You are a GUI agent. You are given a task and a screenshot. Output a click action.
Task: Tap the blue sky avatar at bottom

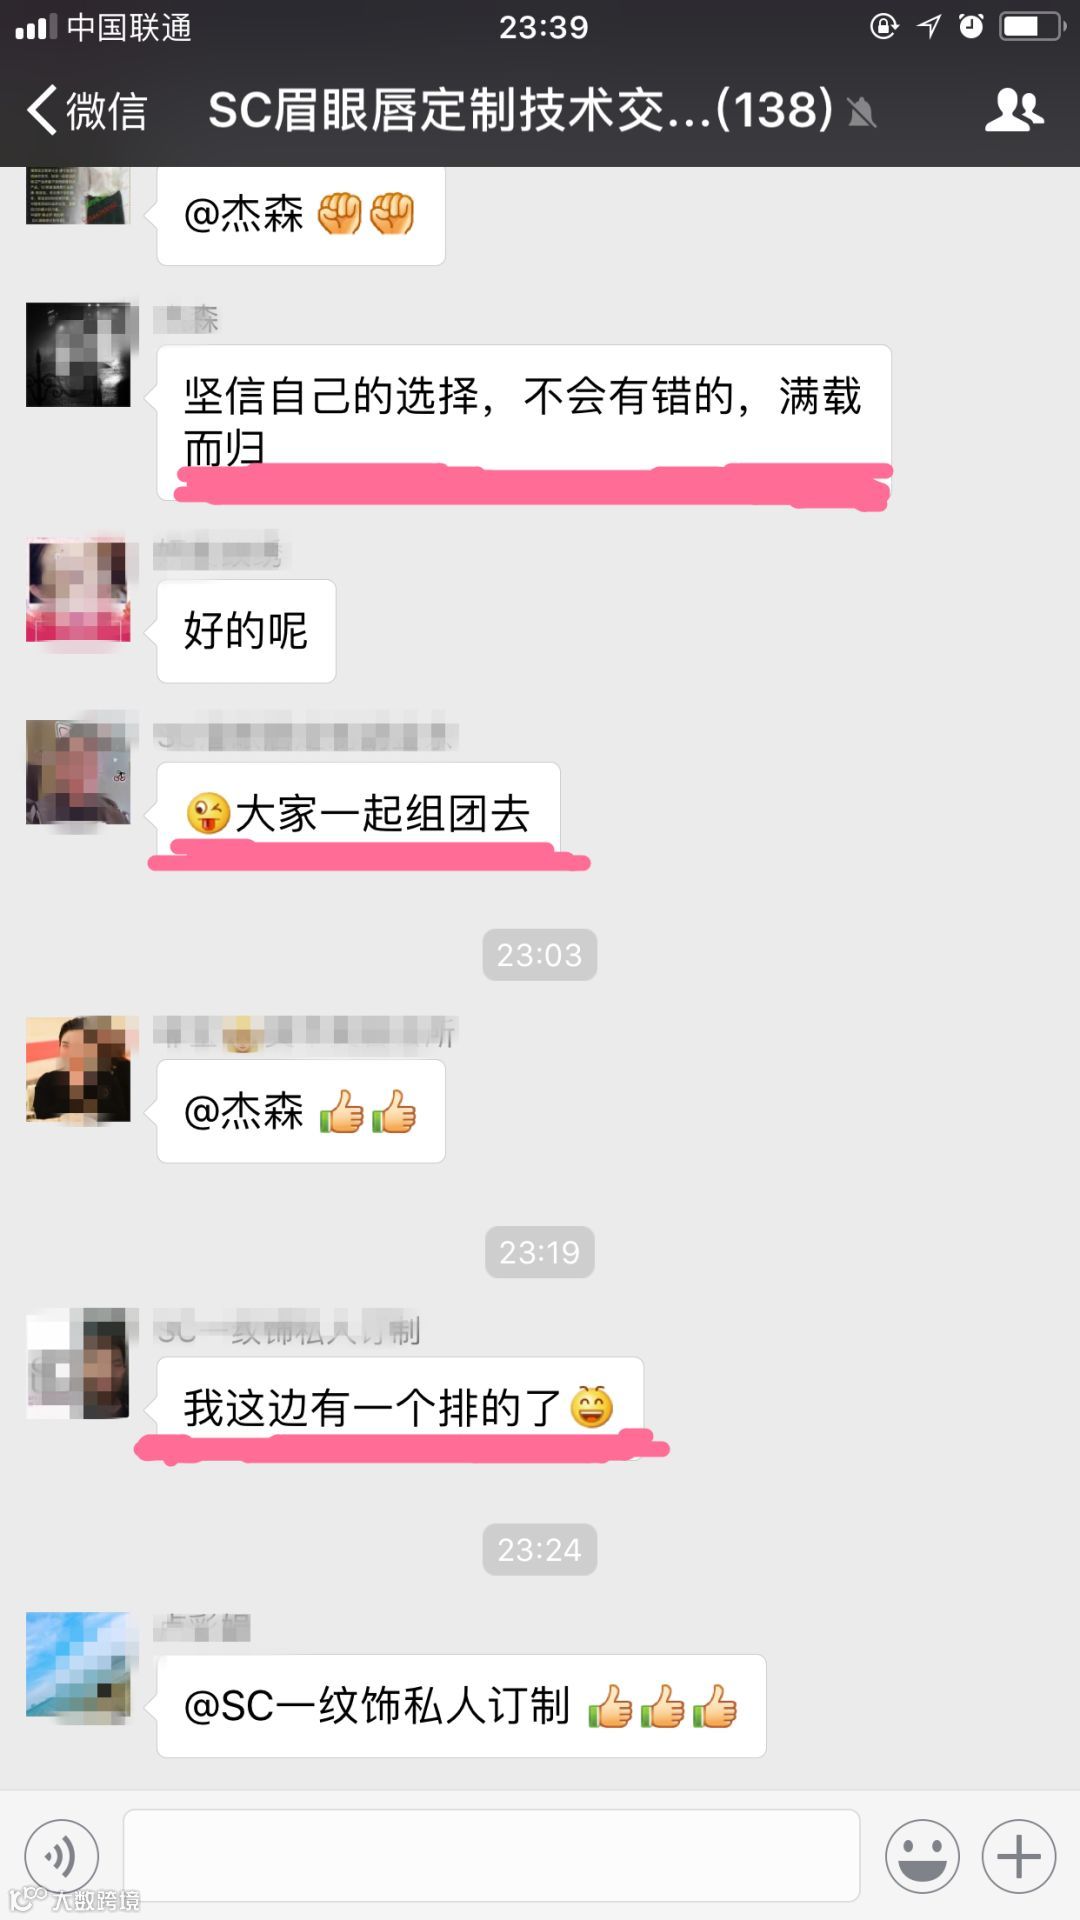click(78, 1664)
